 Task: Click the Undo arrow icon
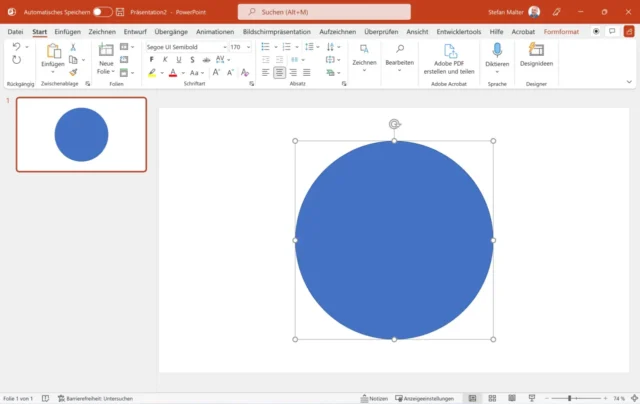click(x=16, y=47)
